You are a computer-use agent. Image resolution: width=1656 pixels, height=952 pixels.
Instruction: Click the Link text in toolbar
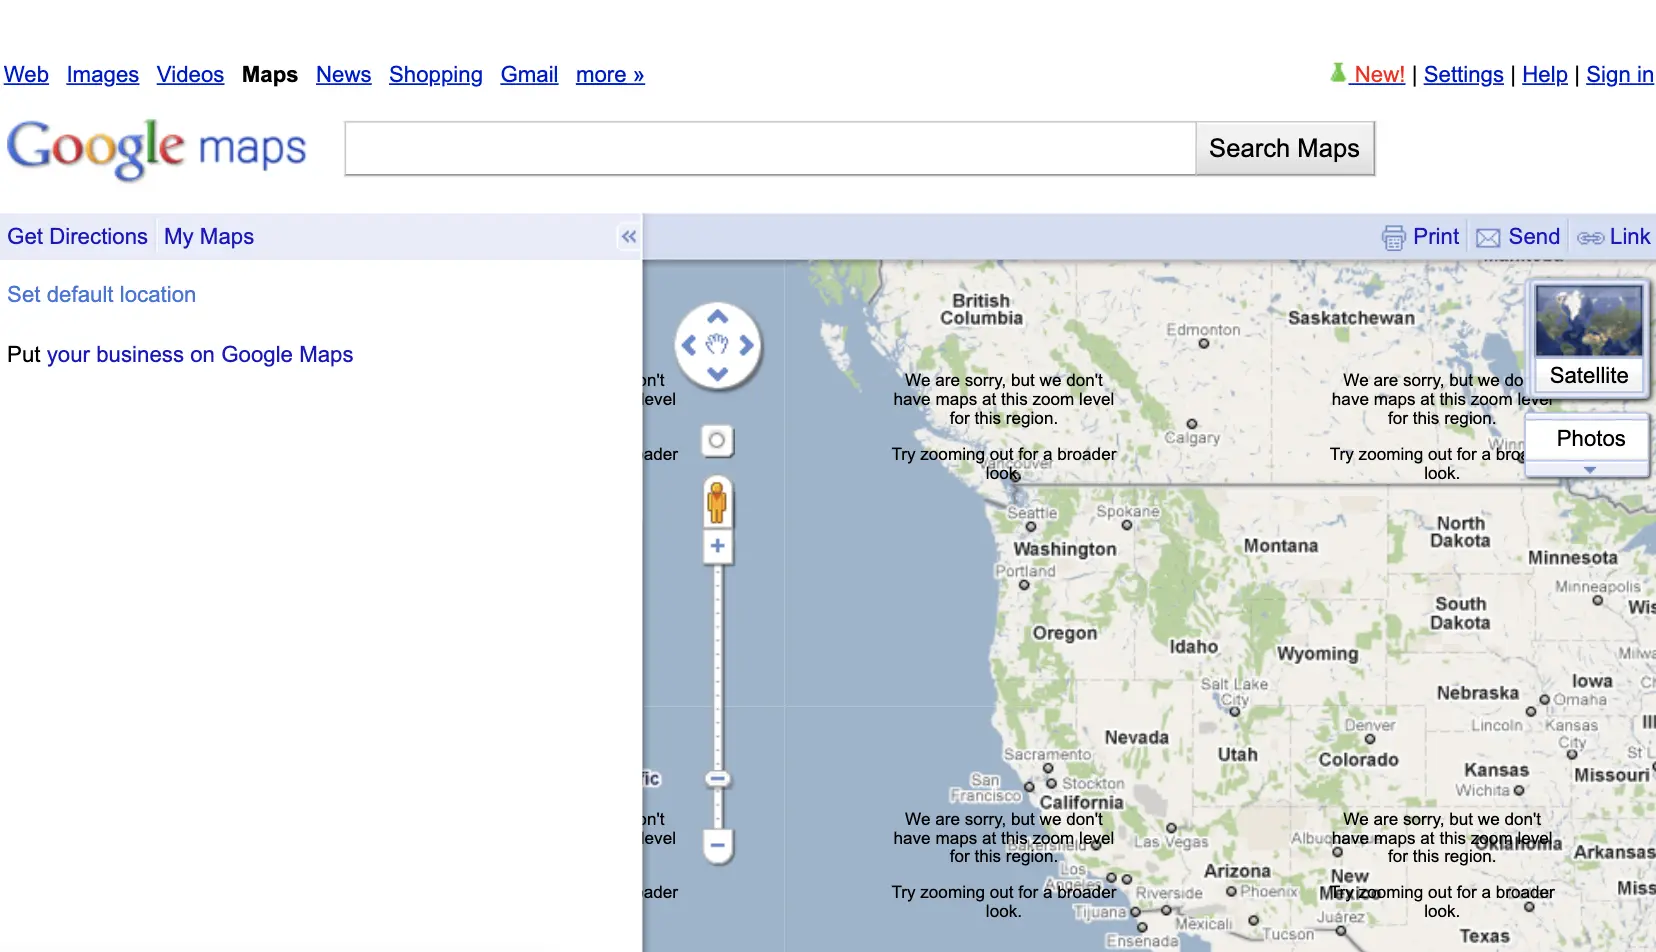[x=1630, y=237]
